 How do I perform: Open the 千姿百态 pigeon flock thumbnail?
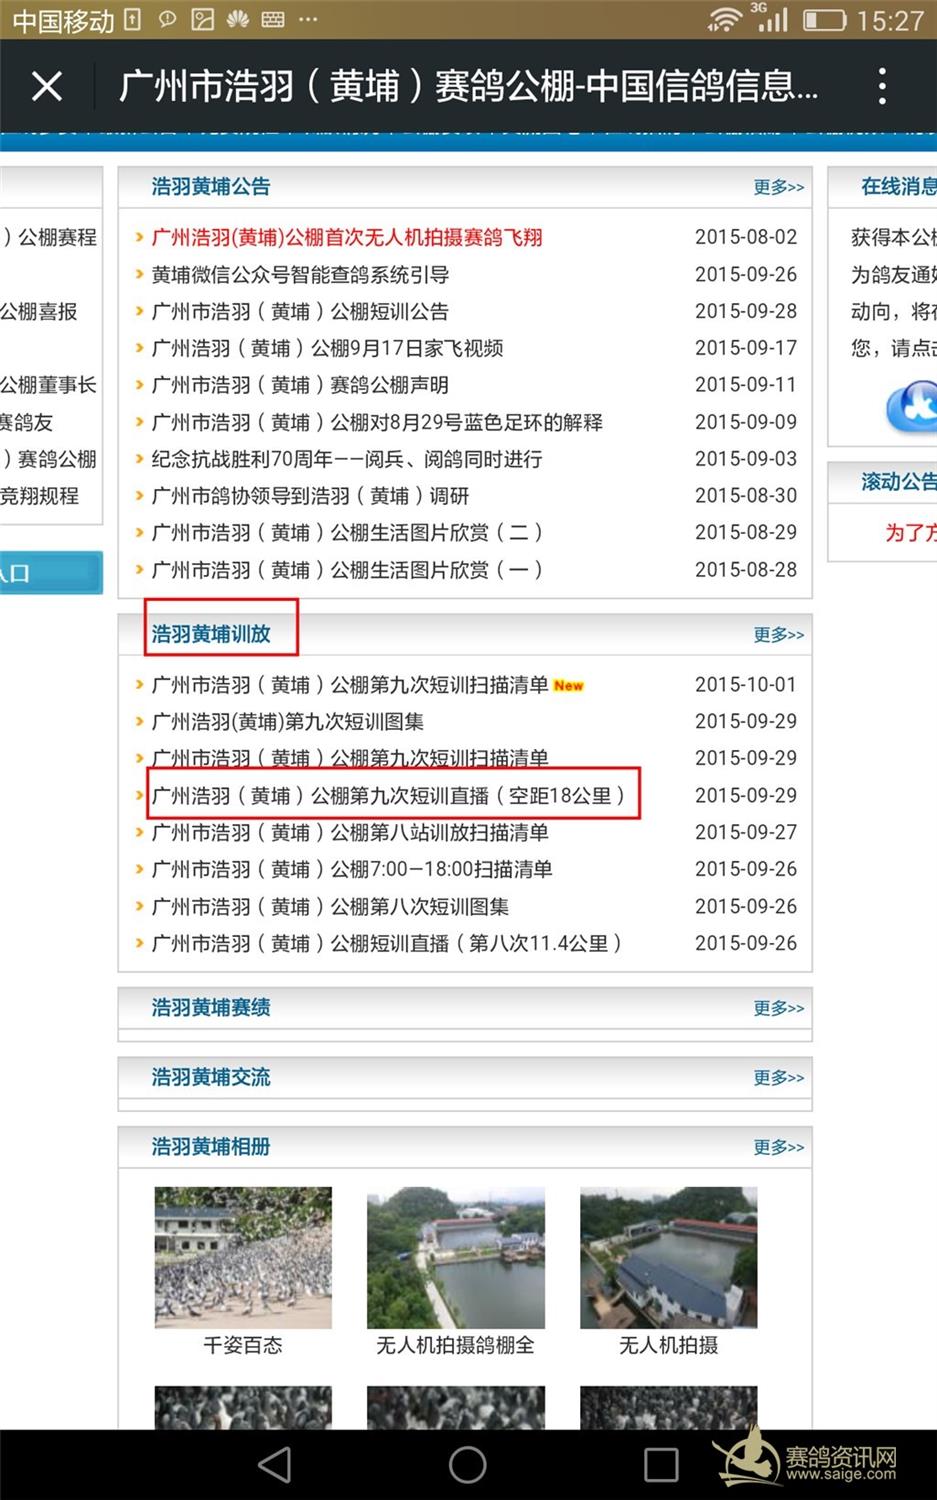243,1258
